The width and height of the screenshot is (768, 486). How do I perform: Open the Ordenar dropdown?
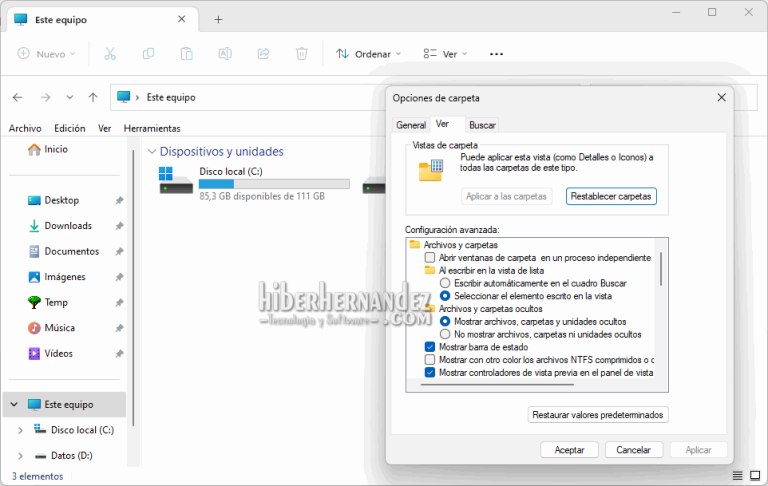[x=367, y=54]
